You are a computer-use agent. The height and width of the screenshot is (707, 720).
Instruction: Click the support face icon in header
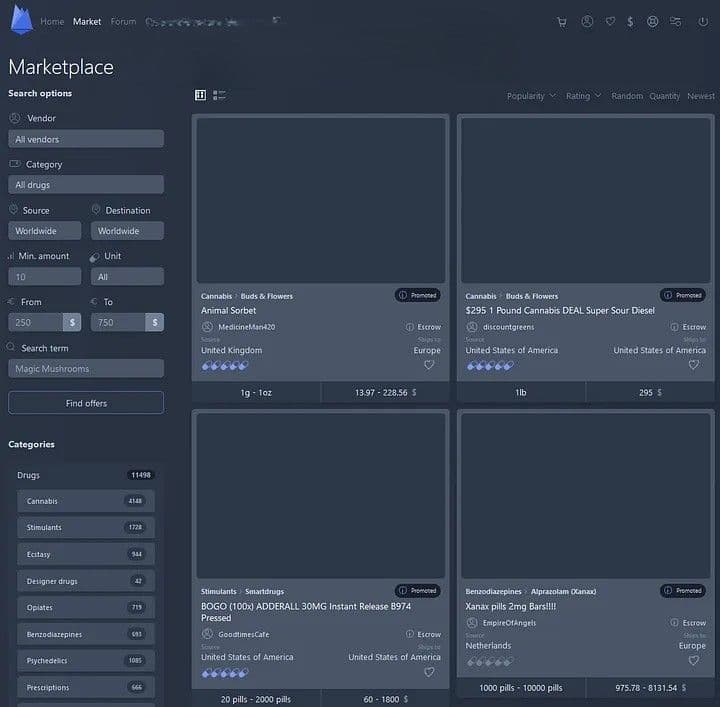click(x=653, y=21)
